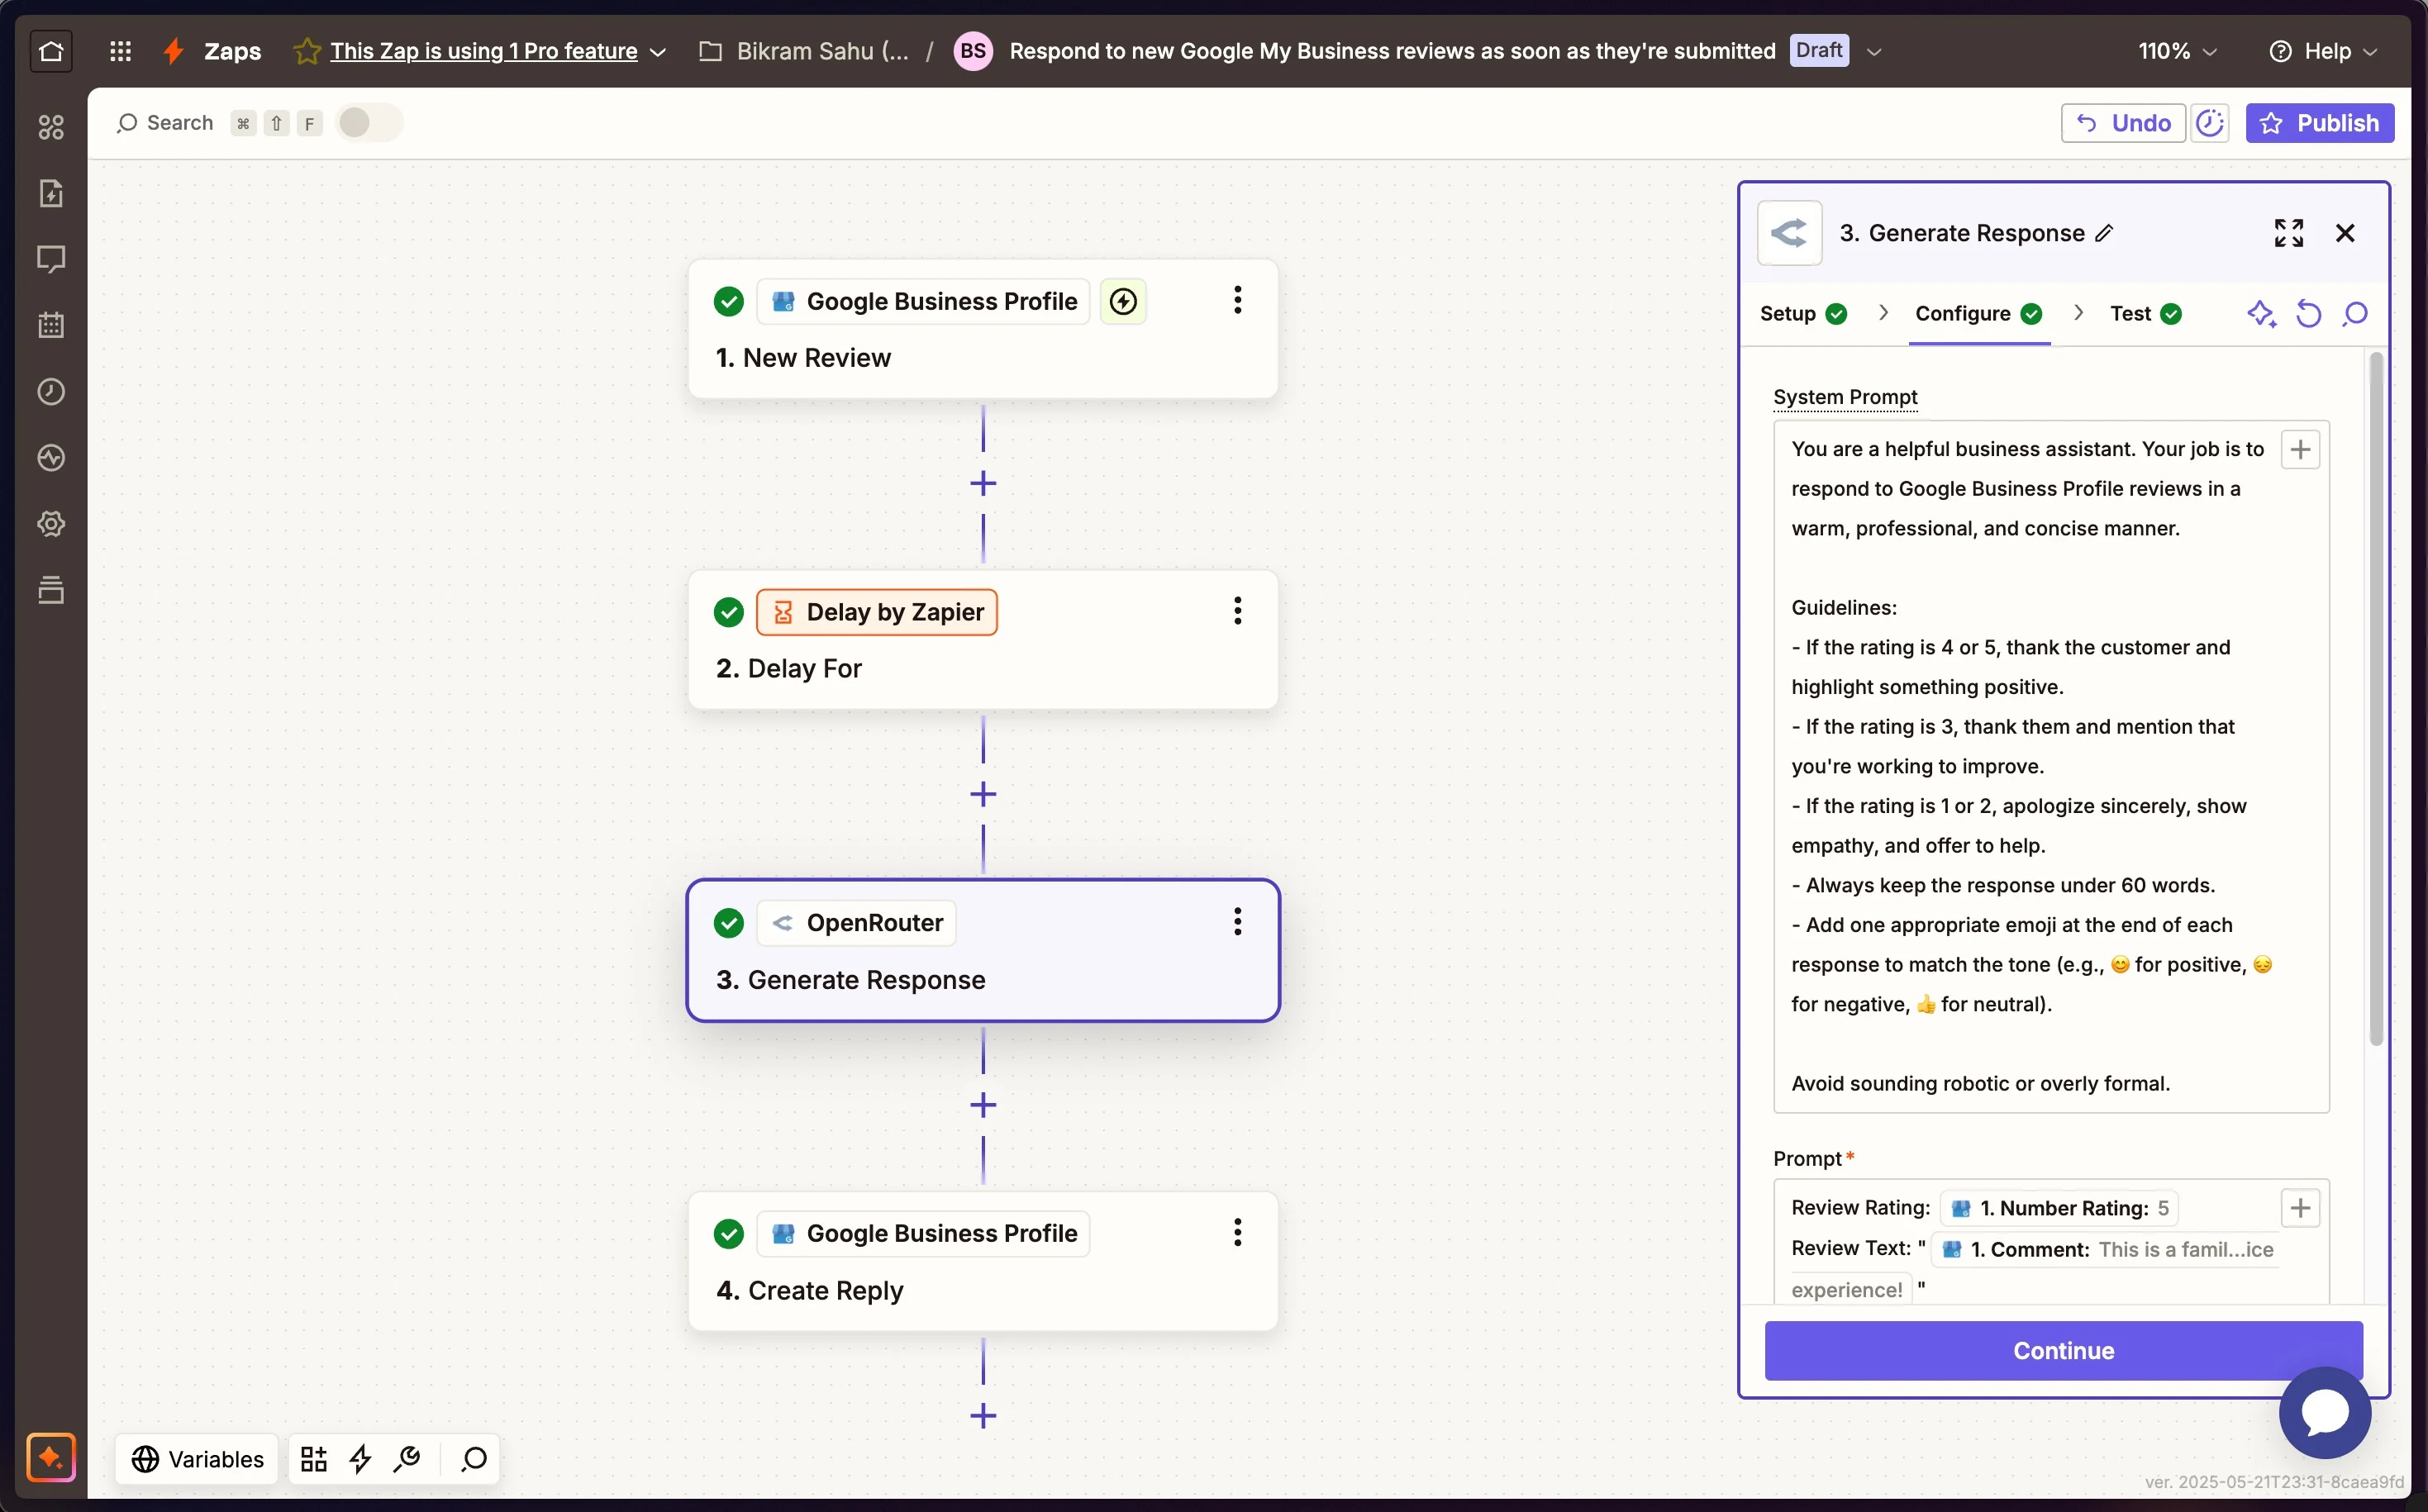Click the Publish button
The image size is (2428, 1512).
(x=2319, y=123)
